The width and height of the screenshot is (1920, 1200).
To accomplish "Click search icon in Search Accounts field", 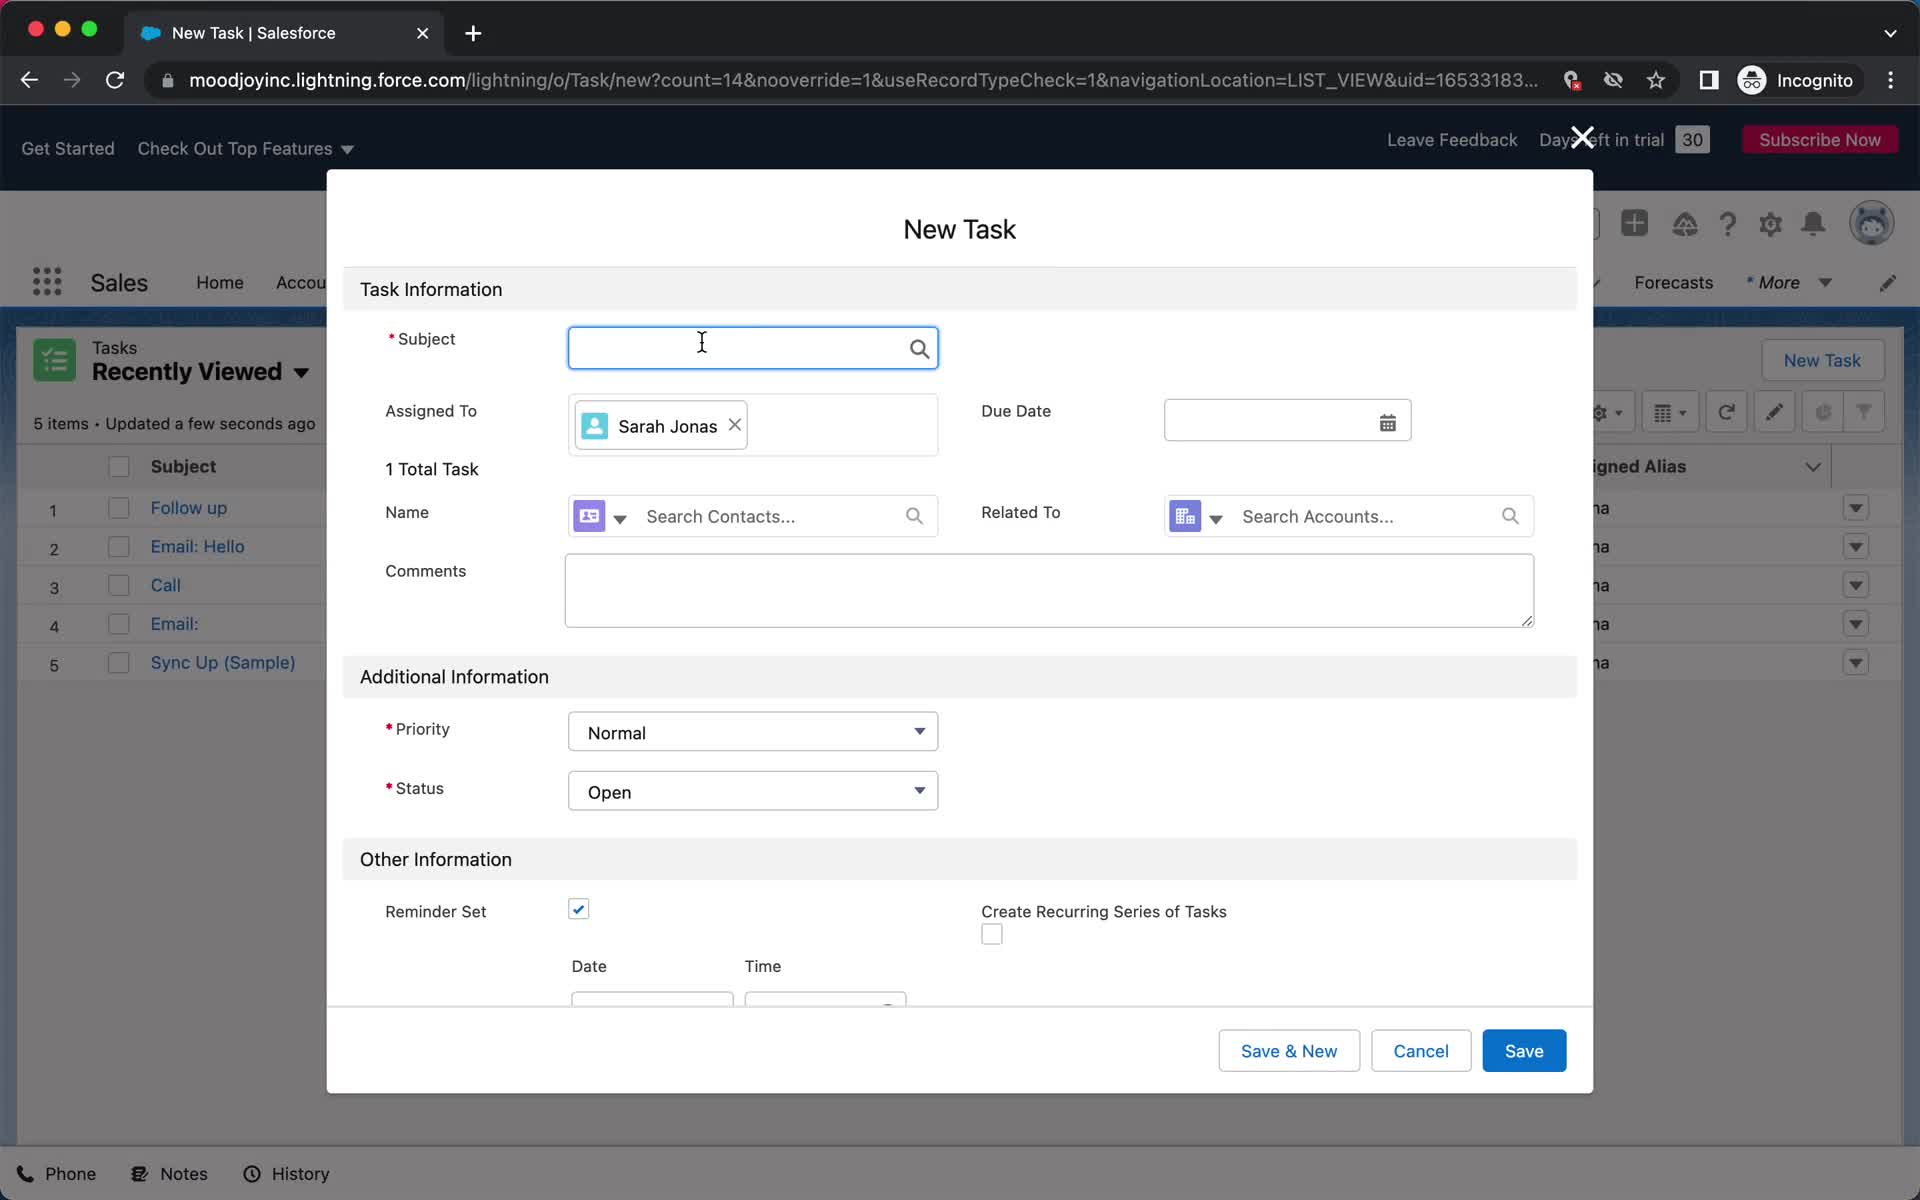I will (x=1510, y=516).
